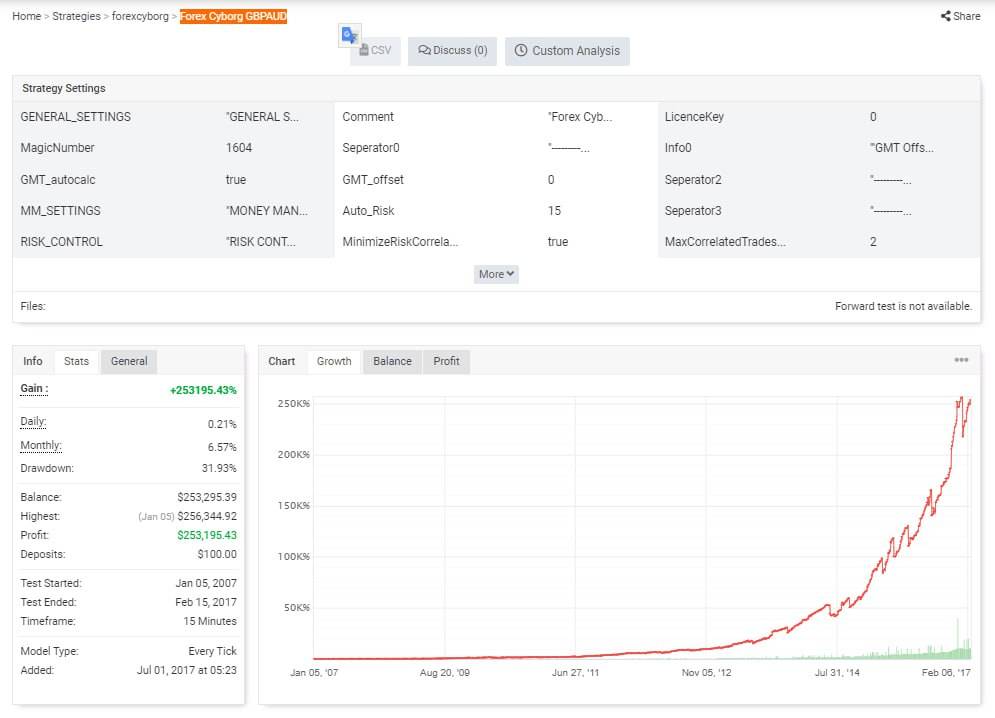Show the Profit chart tab
995x718 pixels.
(x=446, y=361)
